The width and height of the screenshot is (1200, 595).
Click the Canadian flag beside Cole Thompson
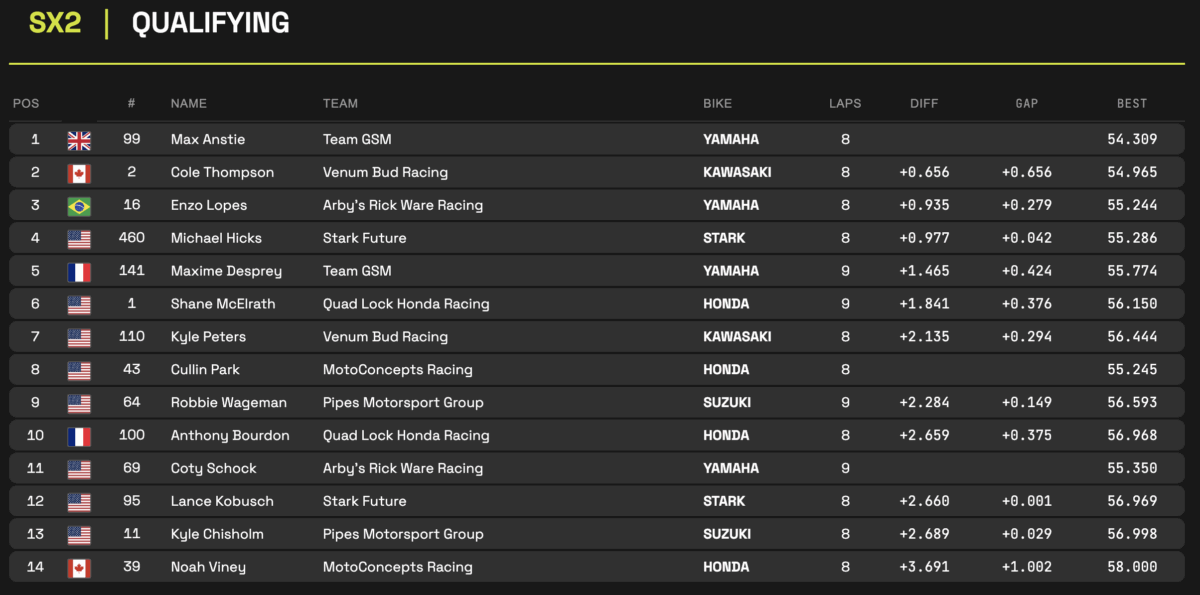tap(79, 173)
